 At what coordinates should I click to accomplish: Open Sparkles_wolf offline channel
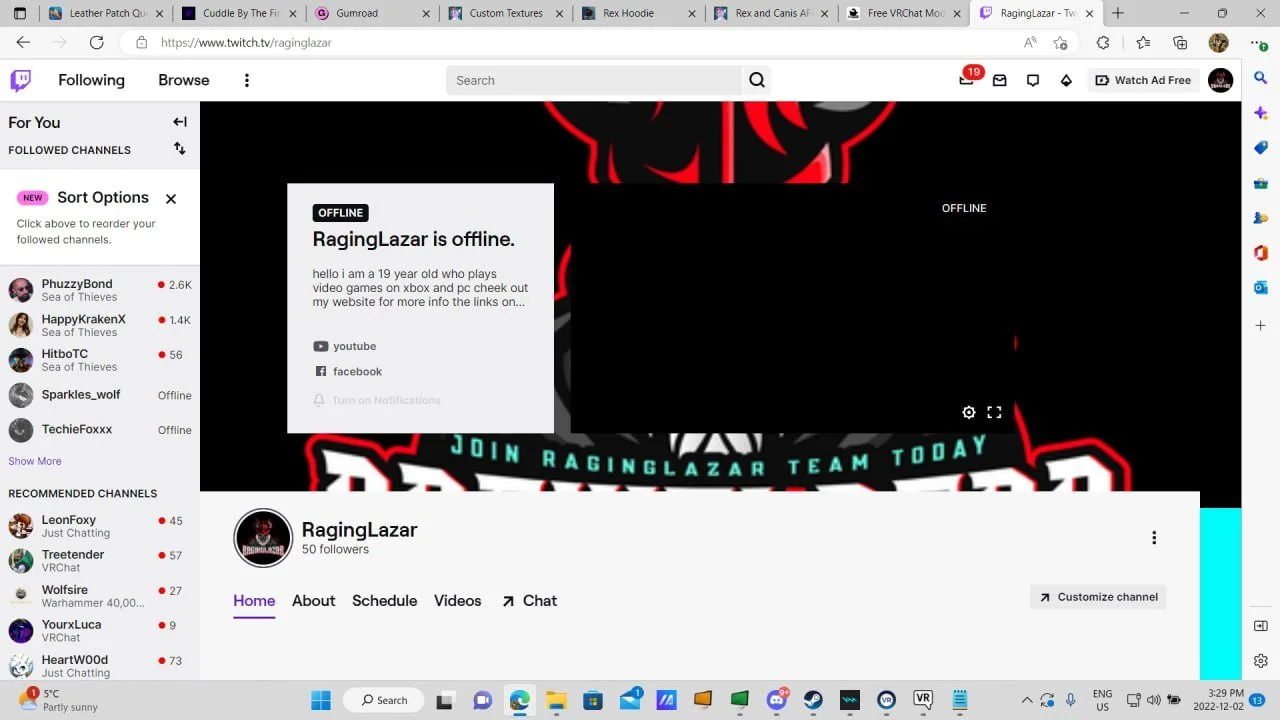point(100,395)
